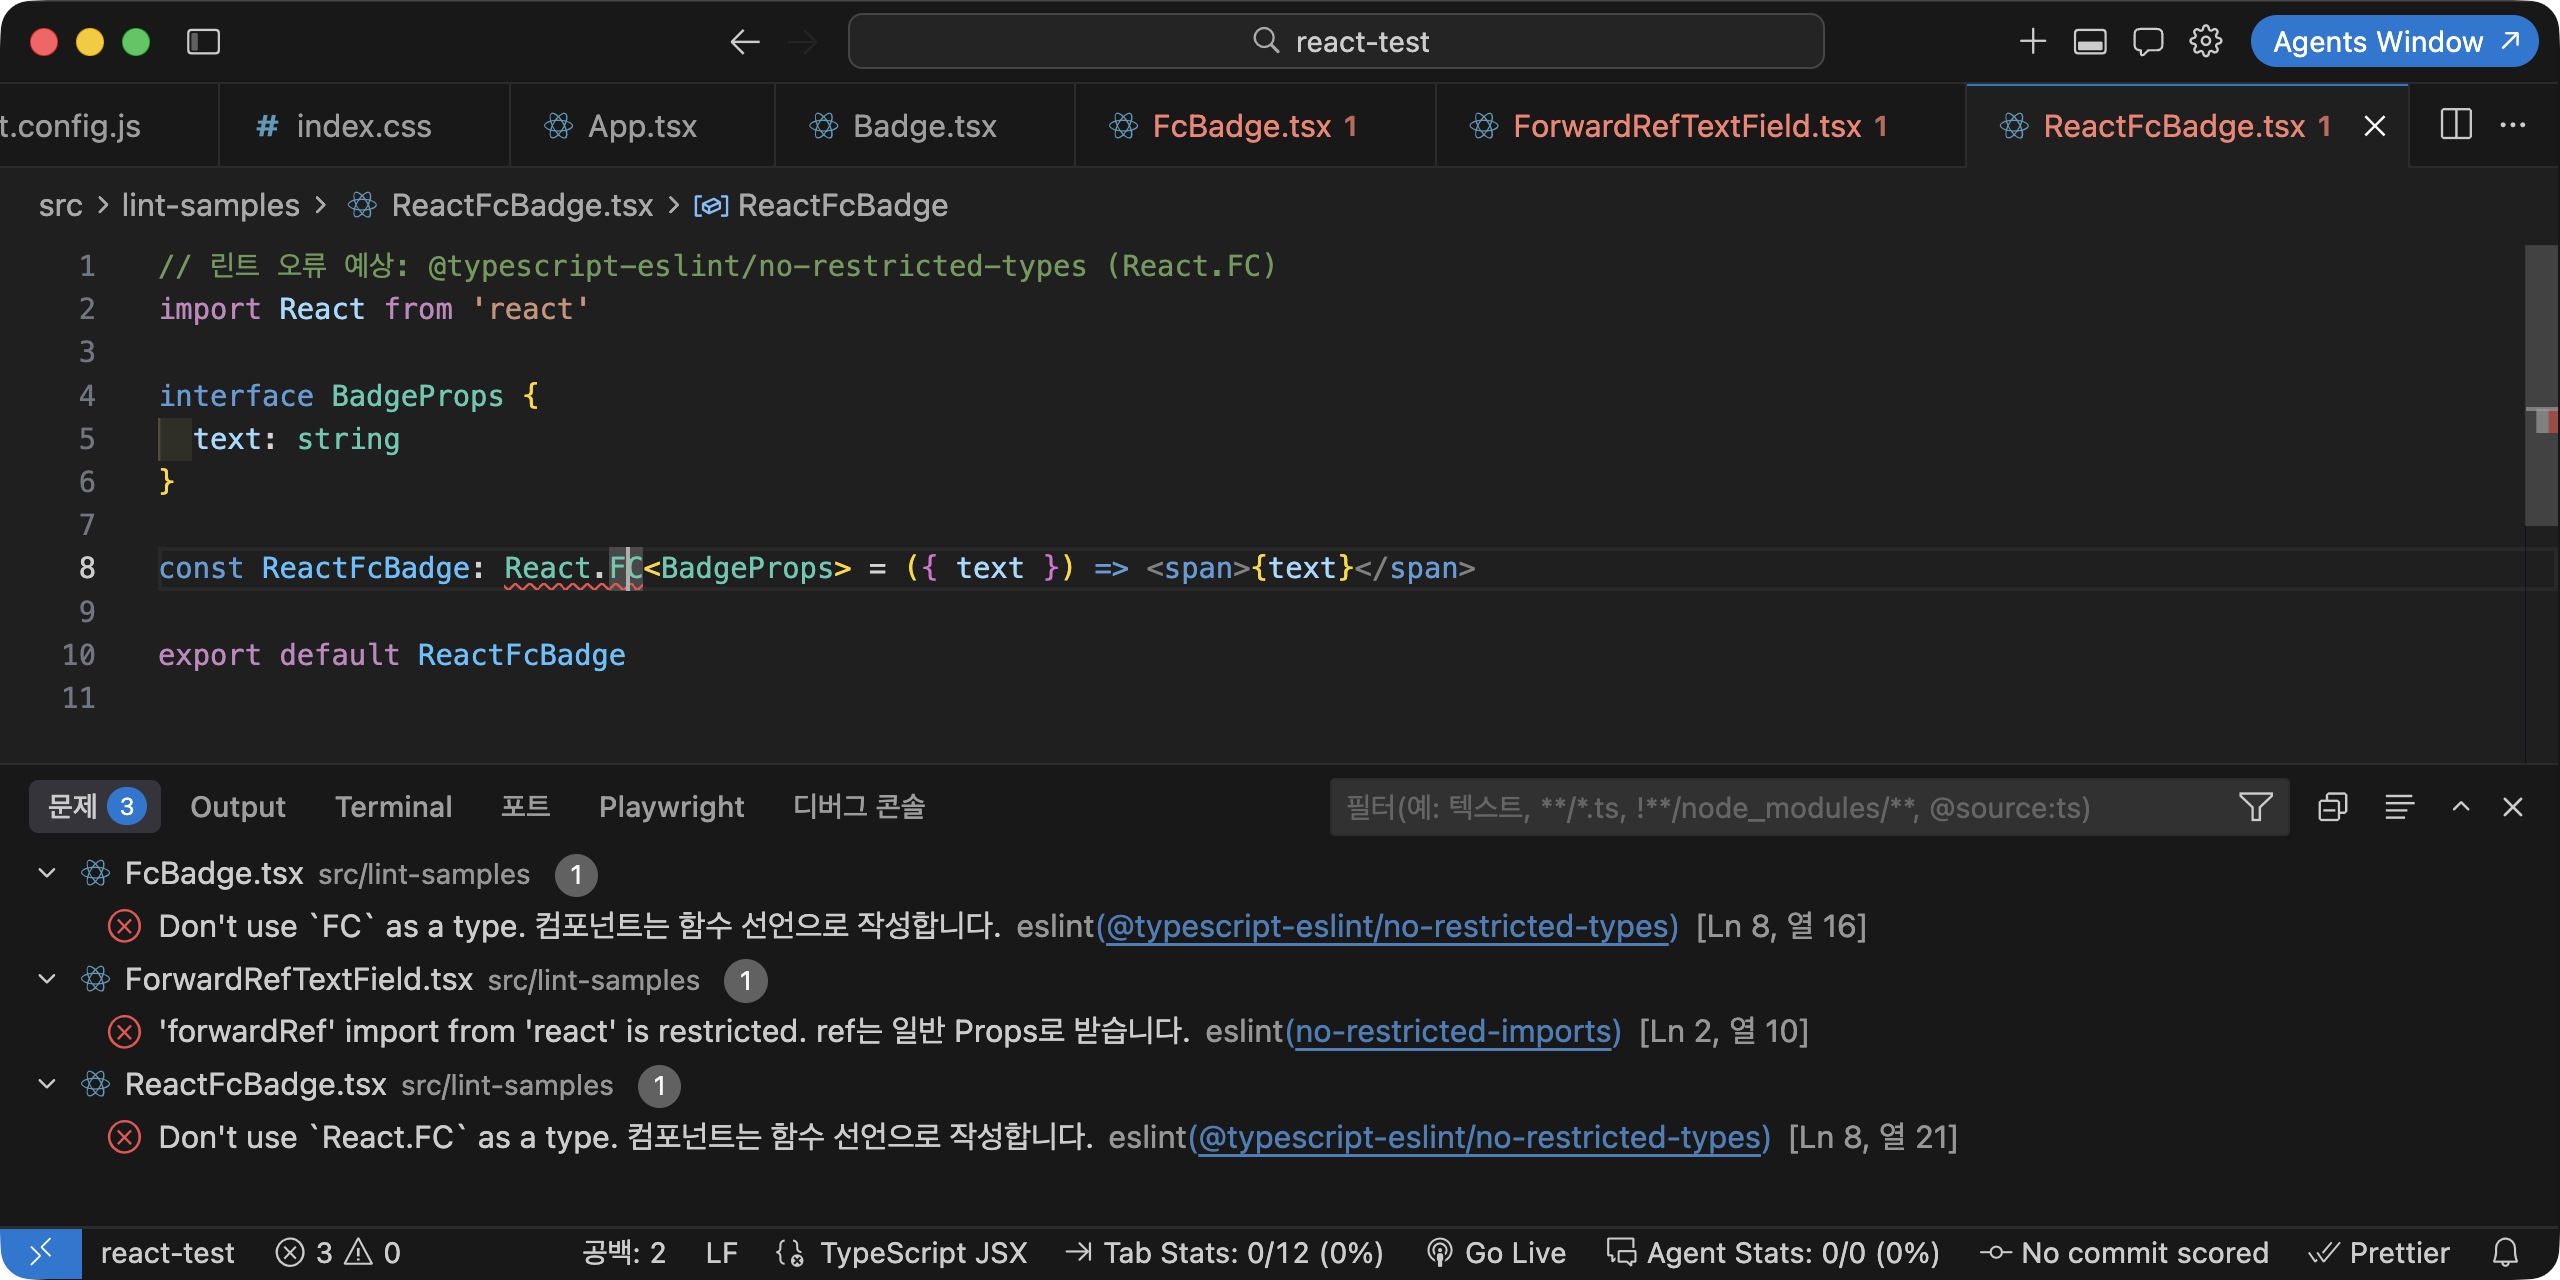Image resolution: width=2560 pixels, height=1280 pixels.
Task: Switch to the index.css tab
Action: (x=364, y=126)
